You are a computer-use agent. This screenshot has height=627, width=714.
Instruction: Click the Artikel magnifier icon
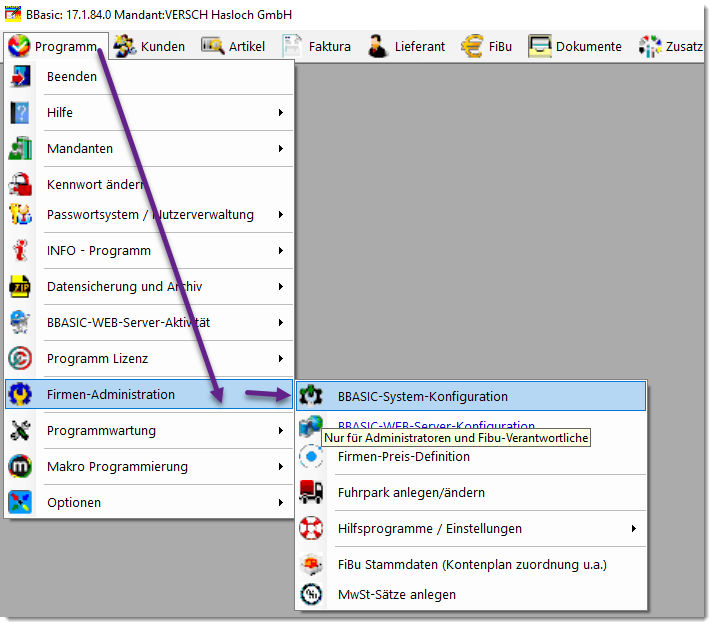(x=213, y=46)
